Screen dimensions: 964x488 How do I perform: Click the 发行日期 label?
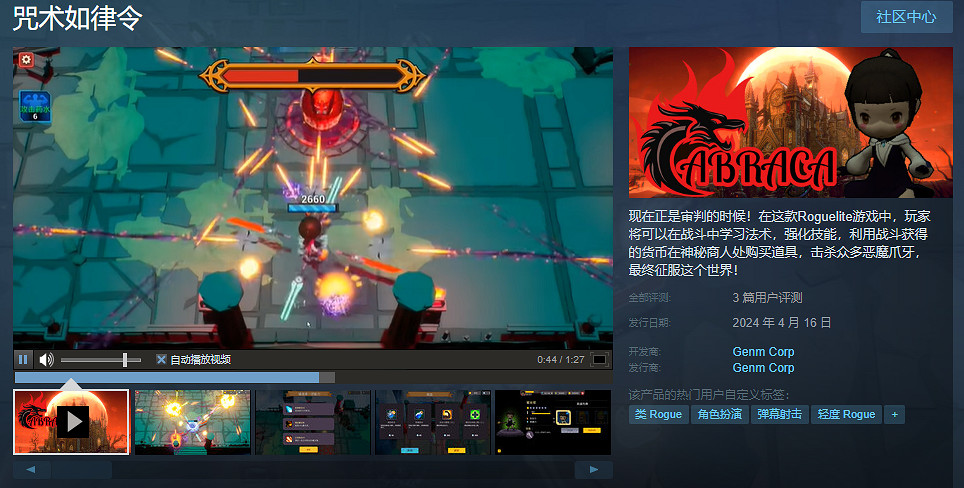click(650, 323)
